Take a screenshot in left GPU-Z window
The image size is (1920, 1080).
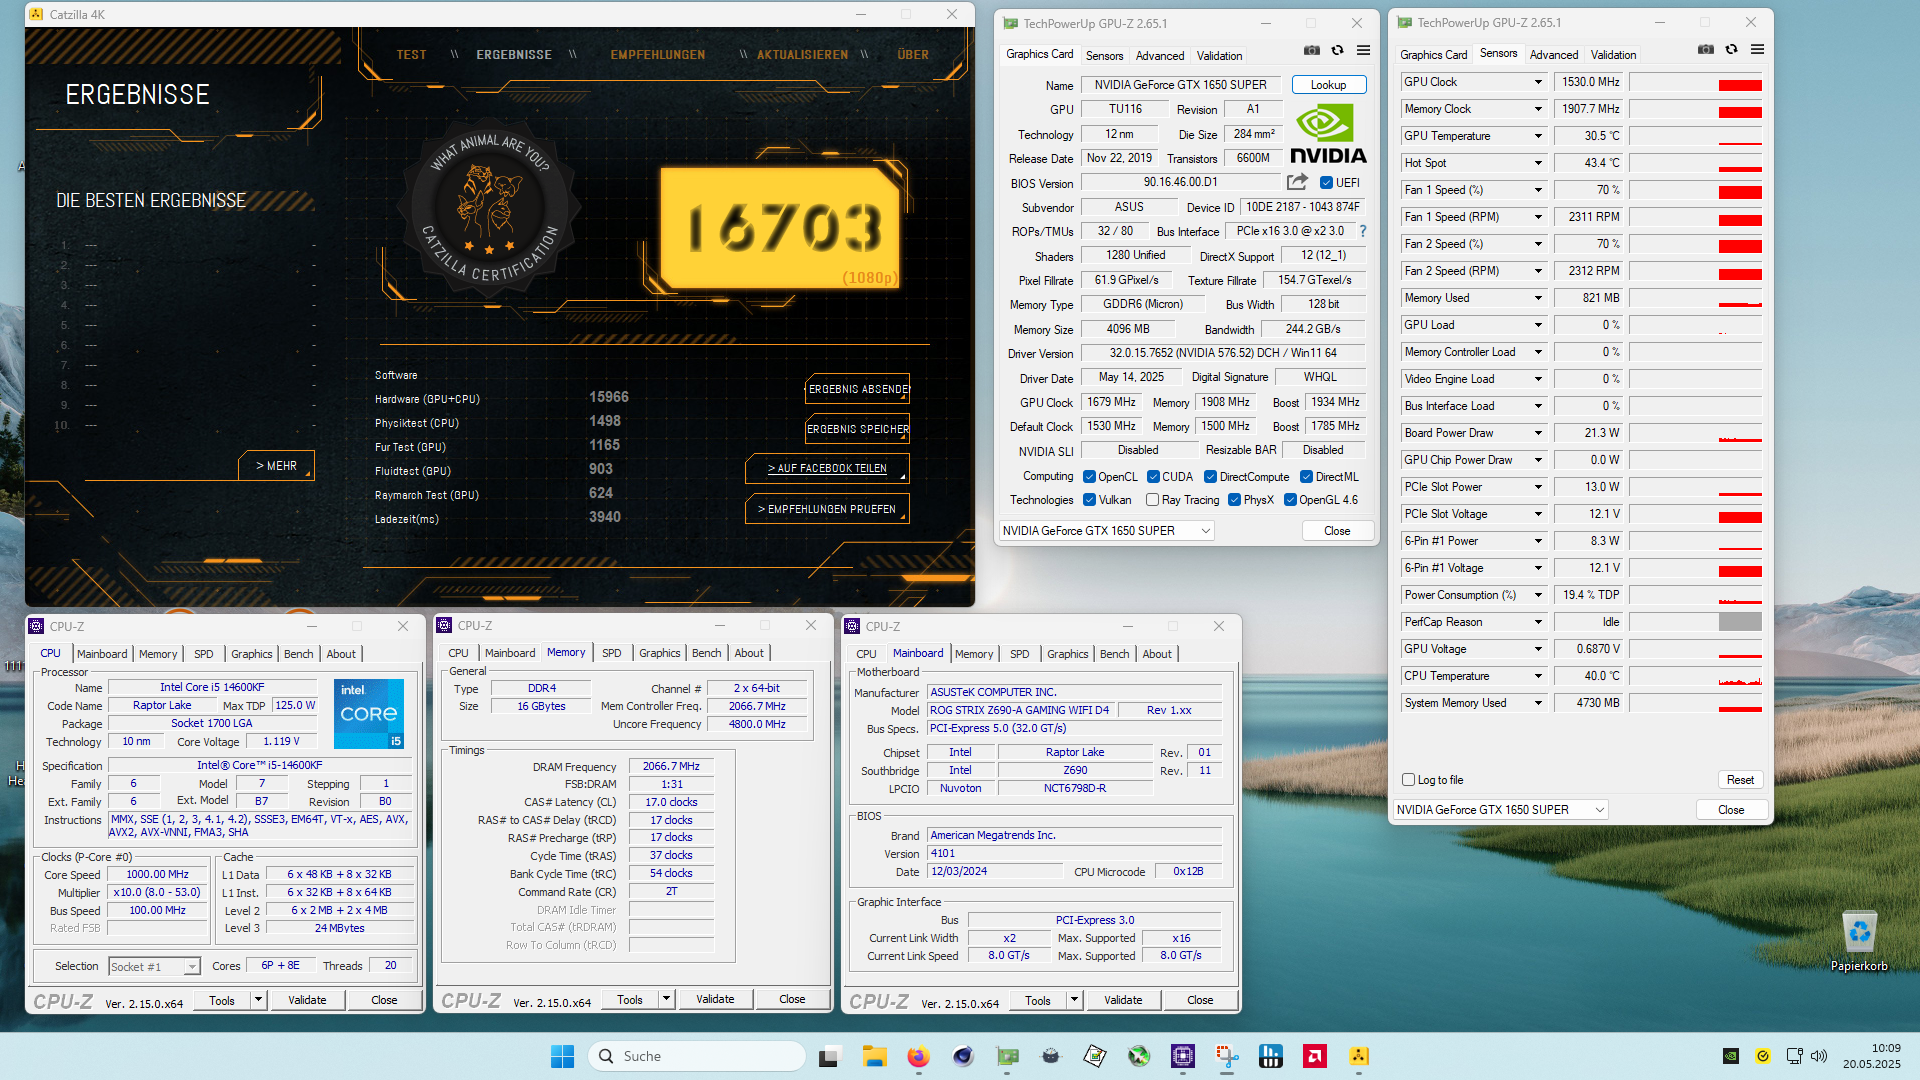pos(1312,50)
